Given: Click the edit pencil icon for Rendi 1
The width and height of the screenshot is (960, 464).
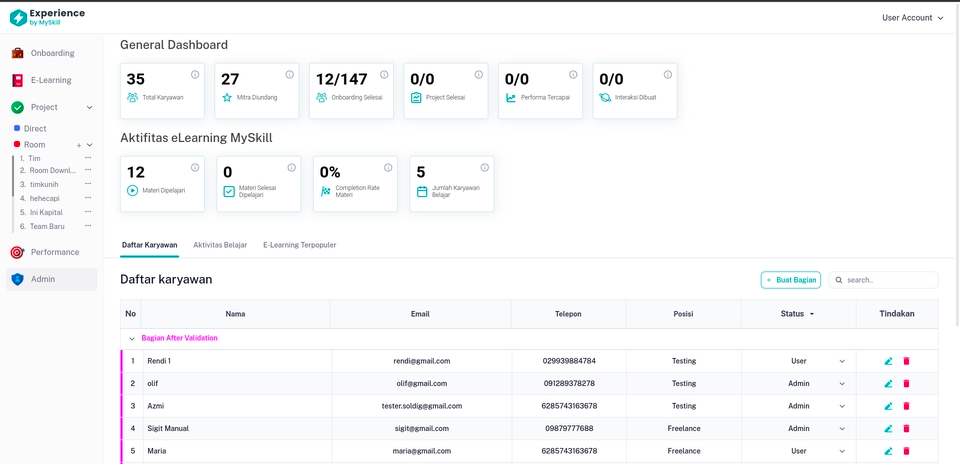Looking at the screenshot, I should coord(888,361).
